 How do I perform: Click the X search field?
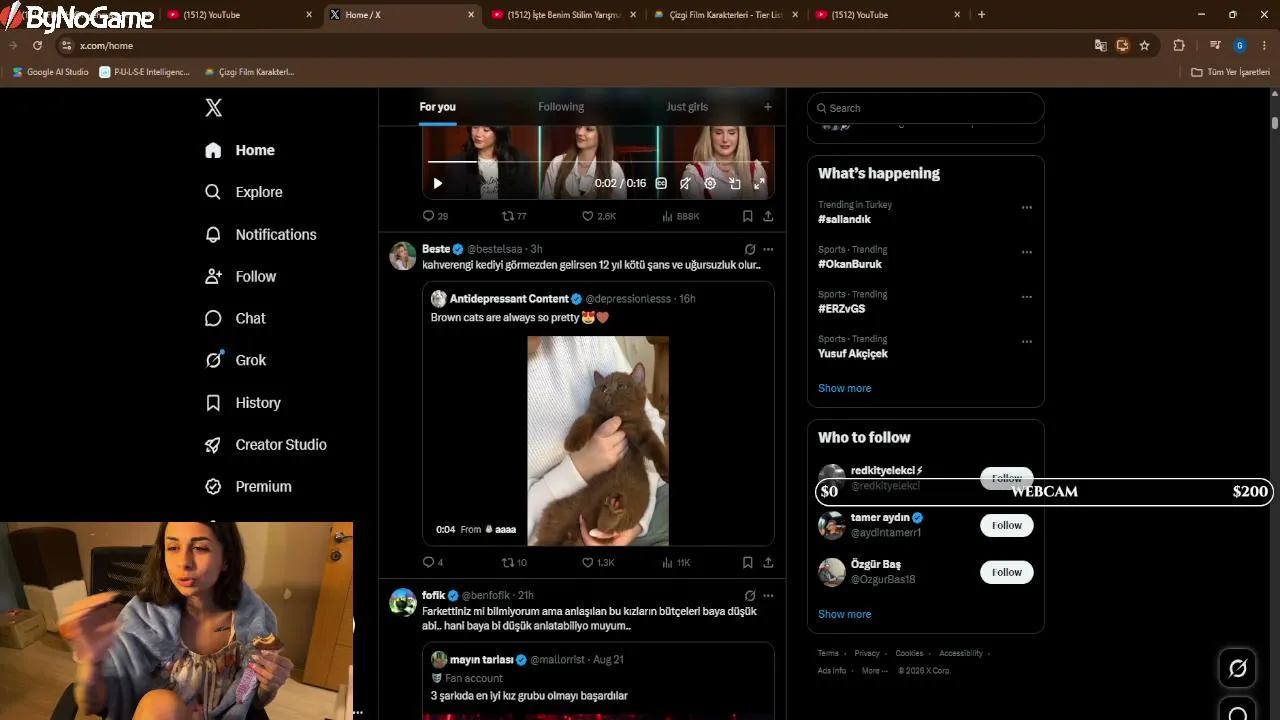coord(926,108)
